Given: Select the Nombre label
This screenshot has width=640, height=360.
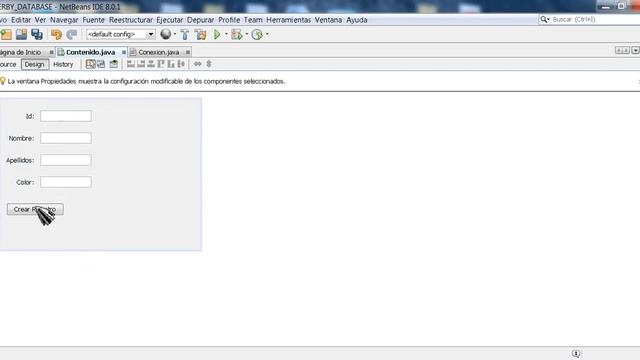Looking at the screenshot, I should click(21, 138).
